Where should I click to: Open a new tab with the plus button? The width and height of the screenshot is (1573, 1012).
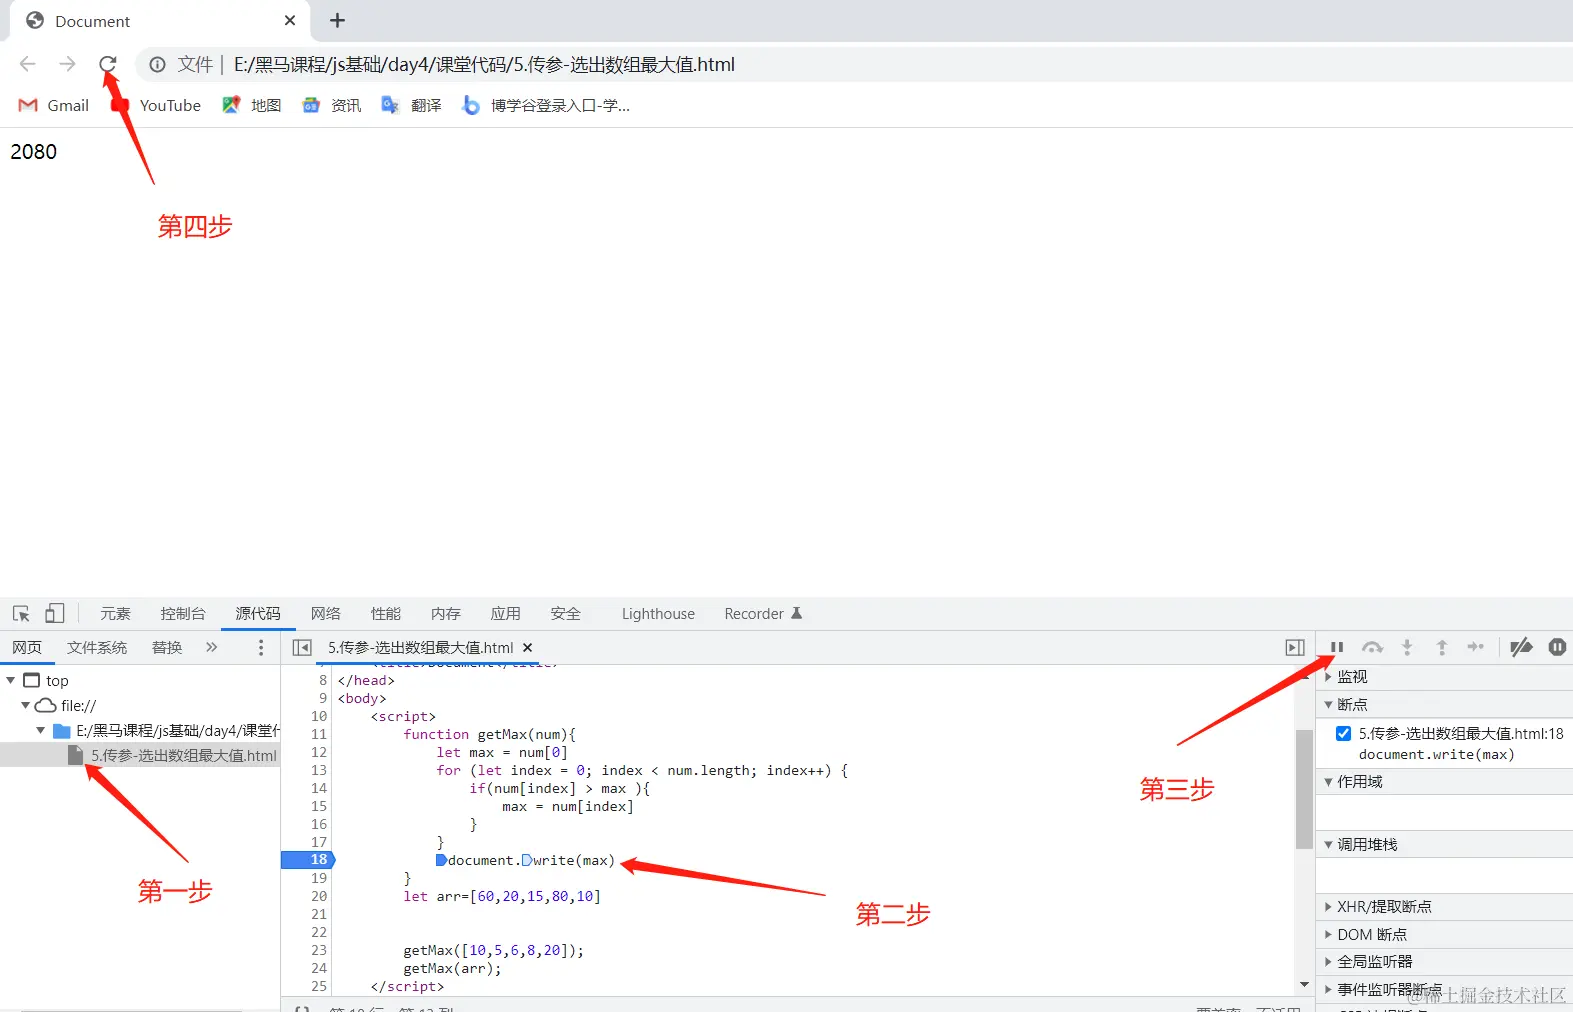337,20
